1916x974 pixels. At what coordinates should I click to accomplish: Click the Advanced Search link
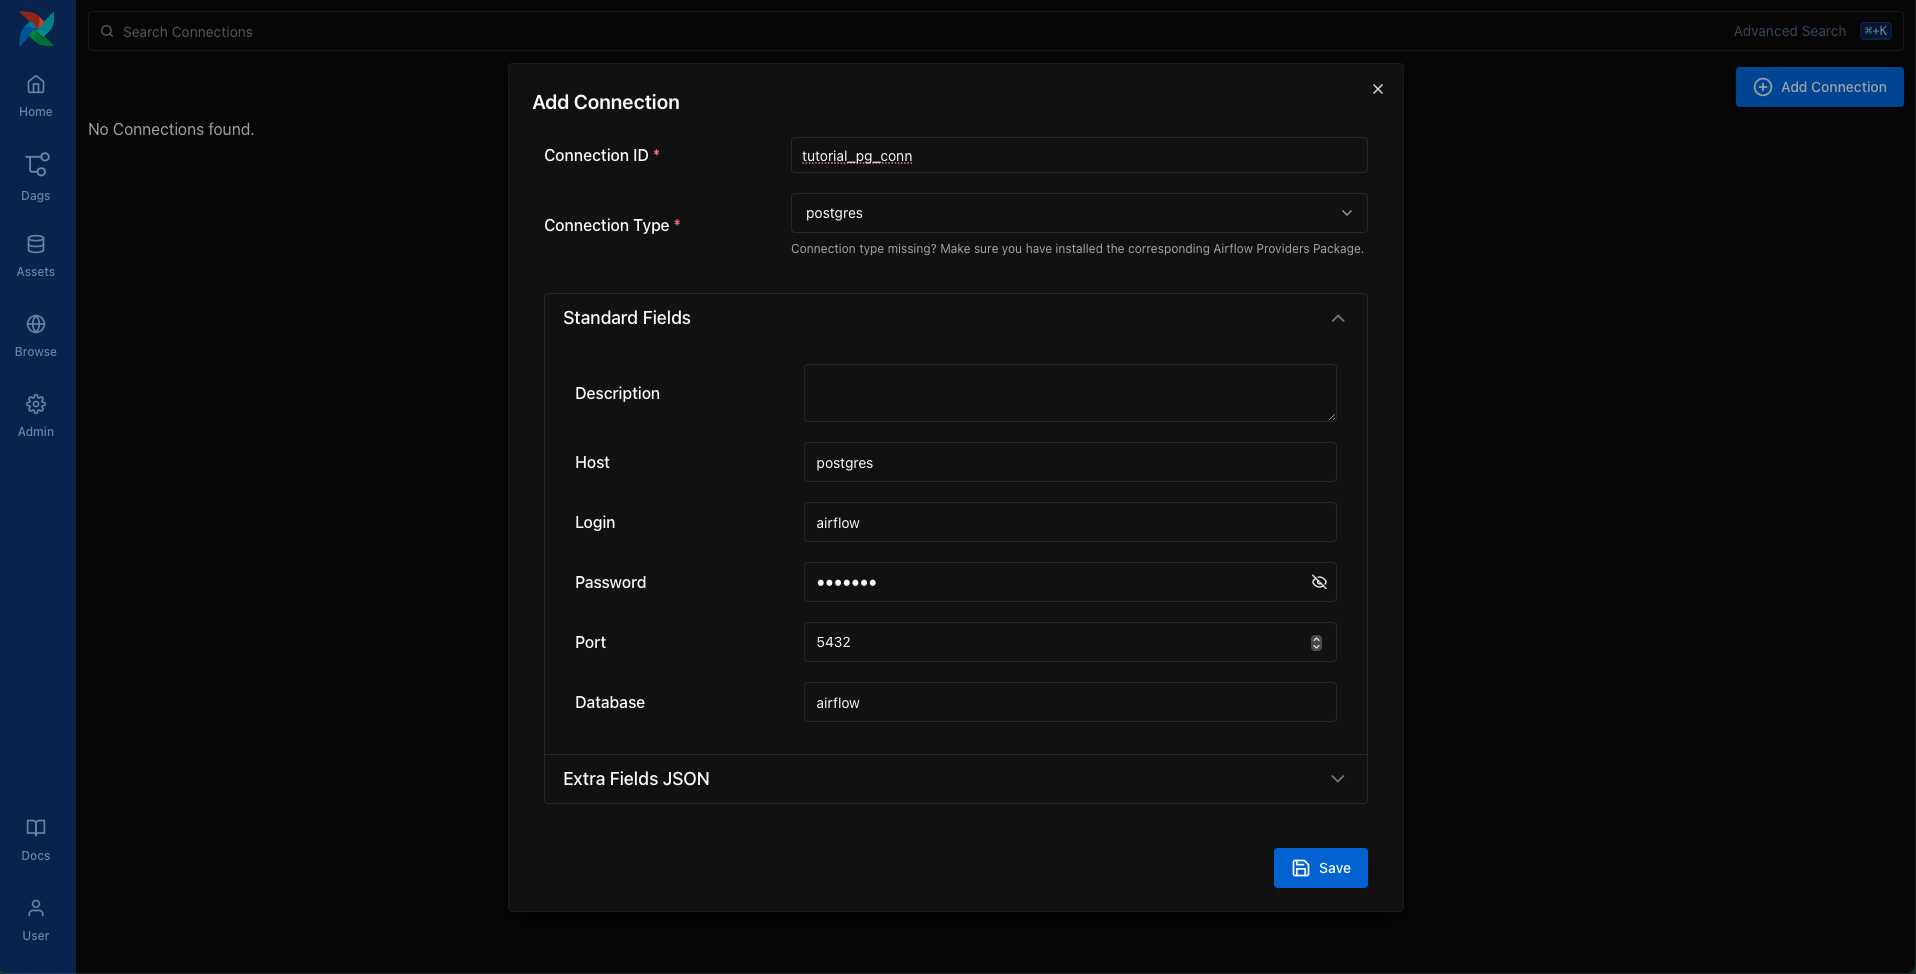1789,31
